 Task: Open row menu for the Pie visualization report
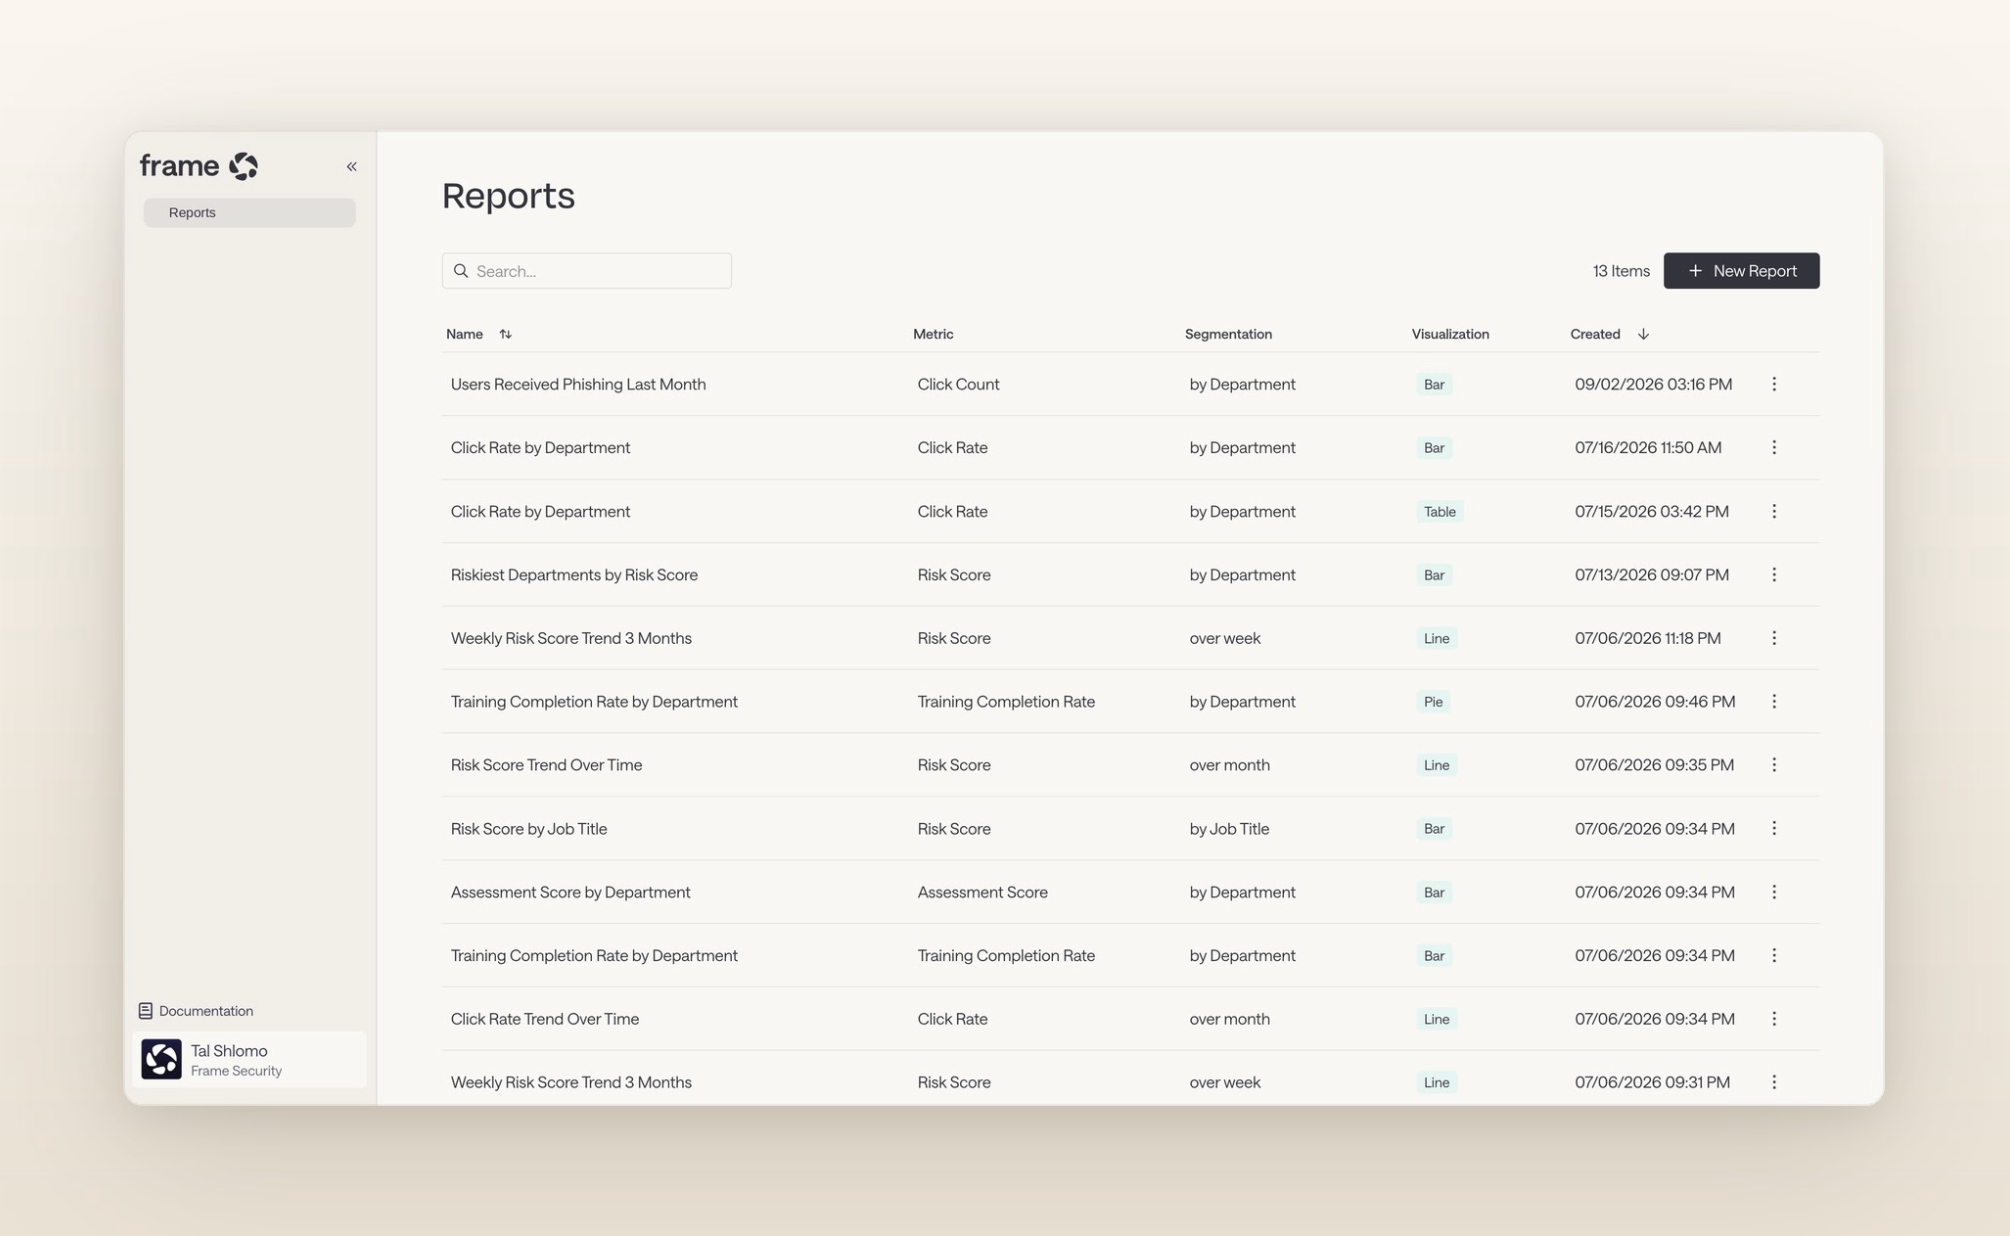1774,701
